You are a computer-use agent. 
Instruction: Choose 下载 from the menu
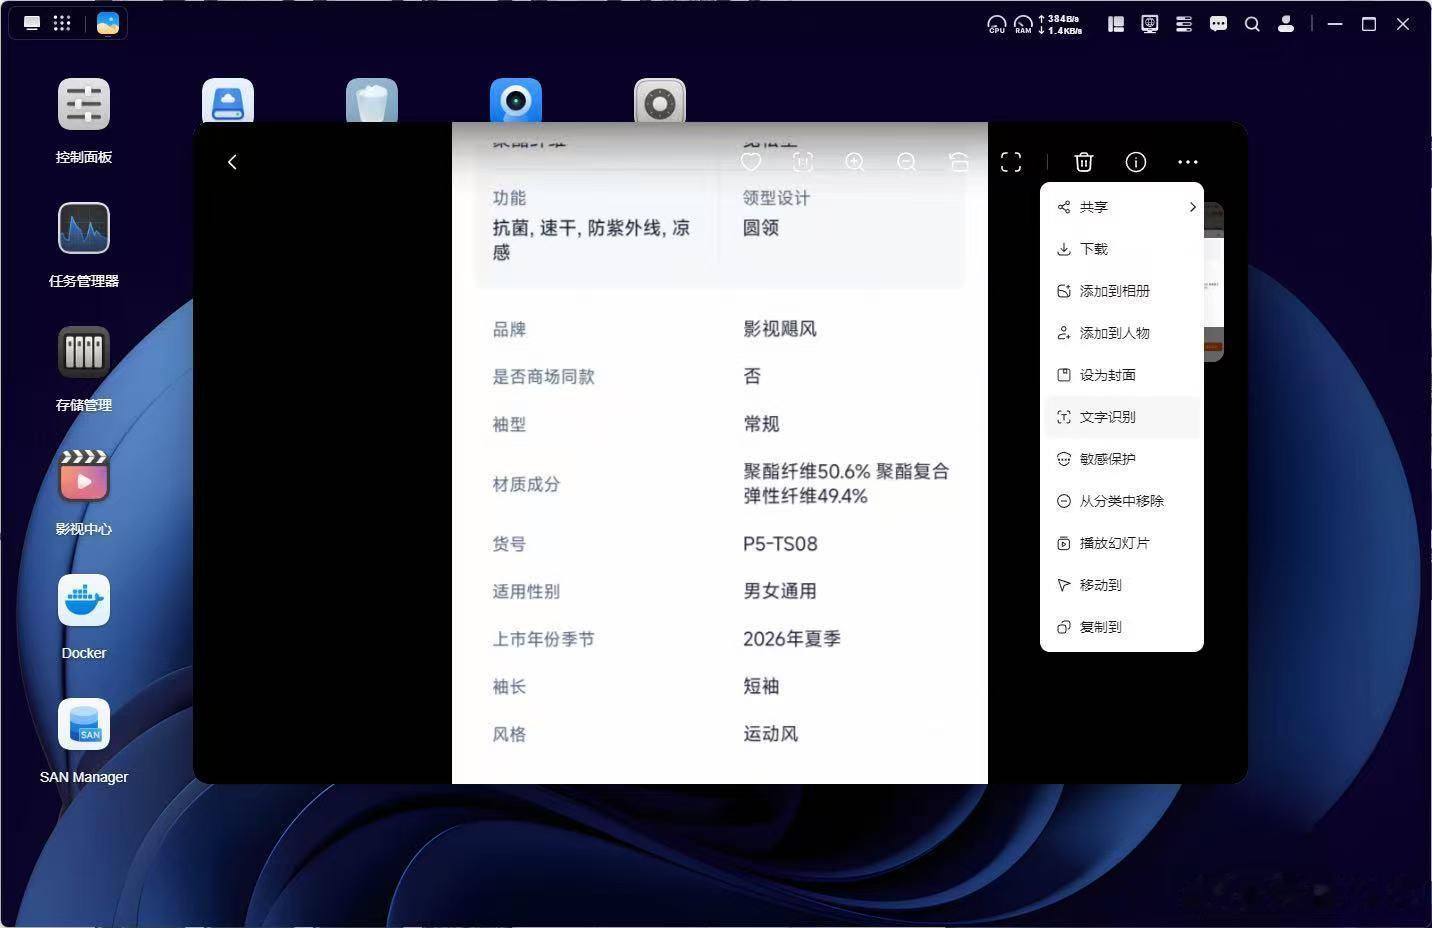pyautogui.click(x=1122, y=249)
